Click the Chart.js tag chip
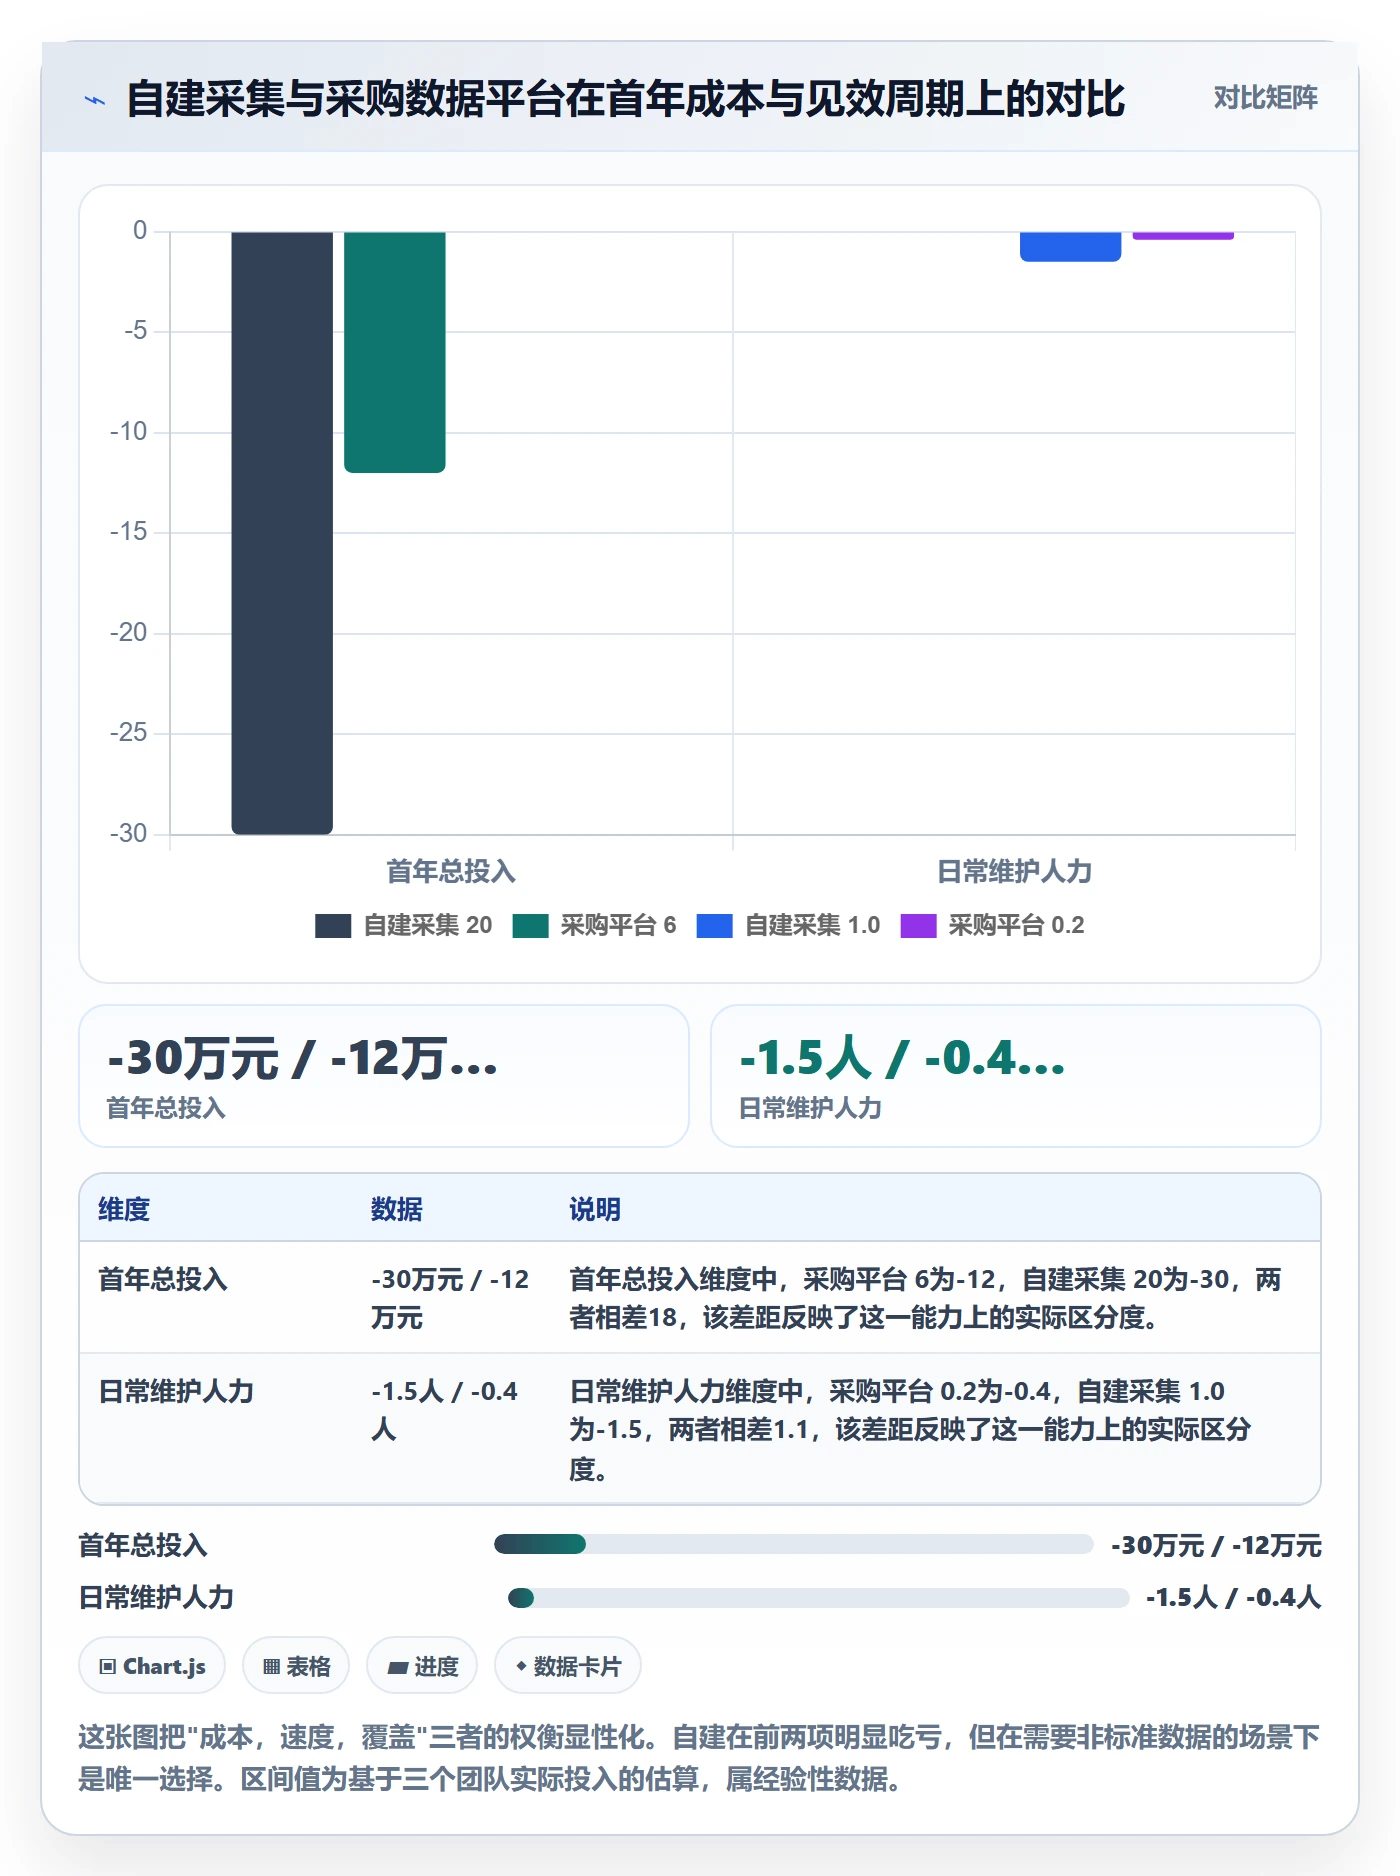This screenshot has width=1400, height=1876. 152,1666
